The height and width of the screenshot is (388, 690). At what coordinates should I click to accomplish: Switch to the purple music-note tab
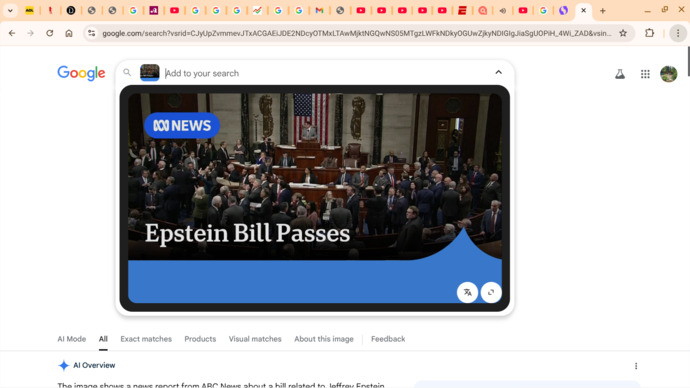[x=154, y=11]
